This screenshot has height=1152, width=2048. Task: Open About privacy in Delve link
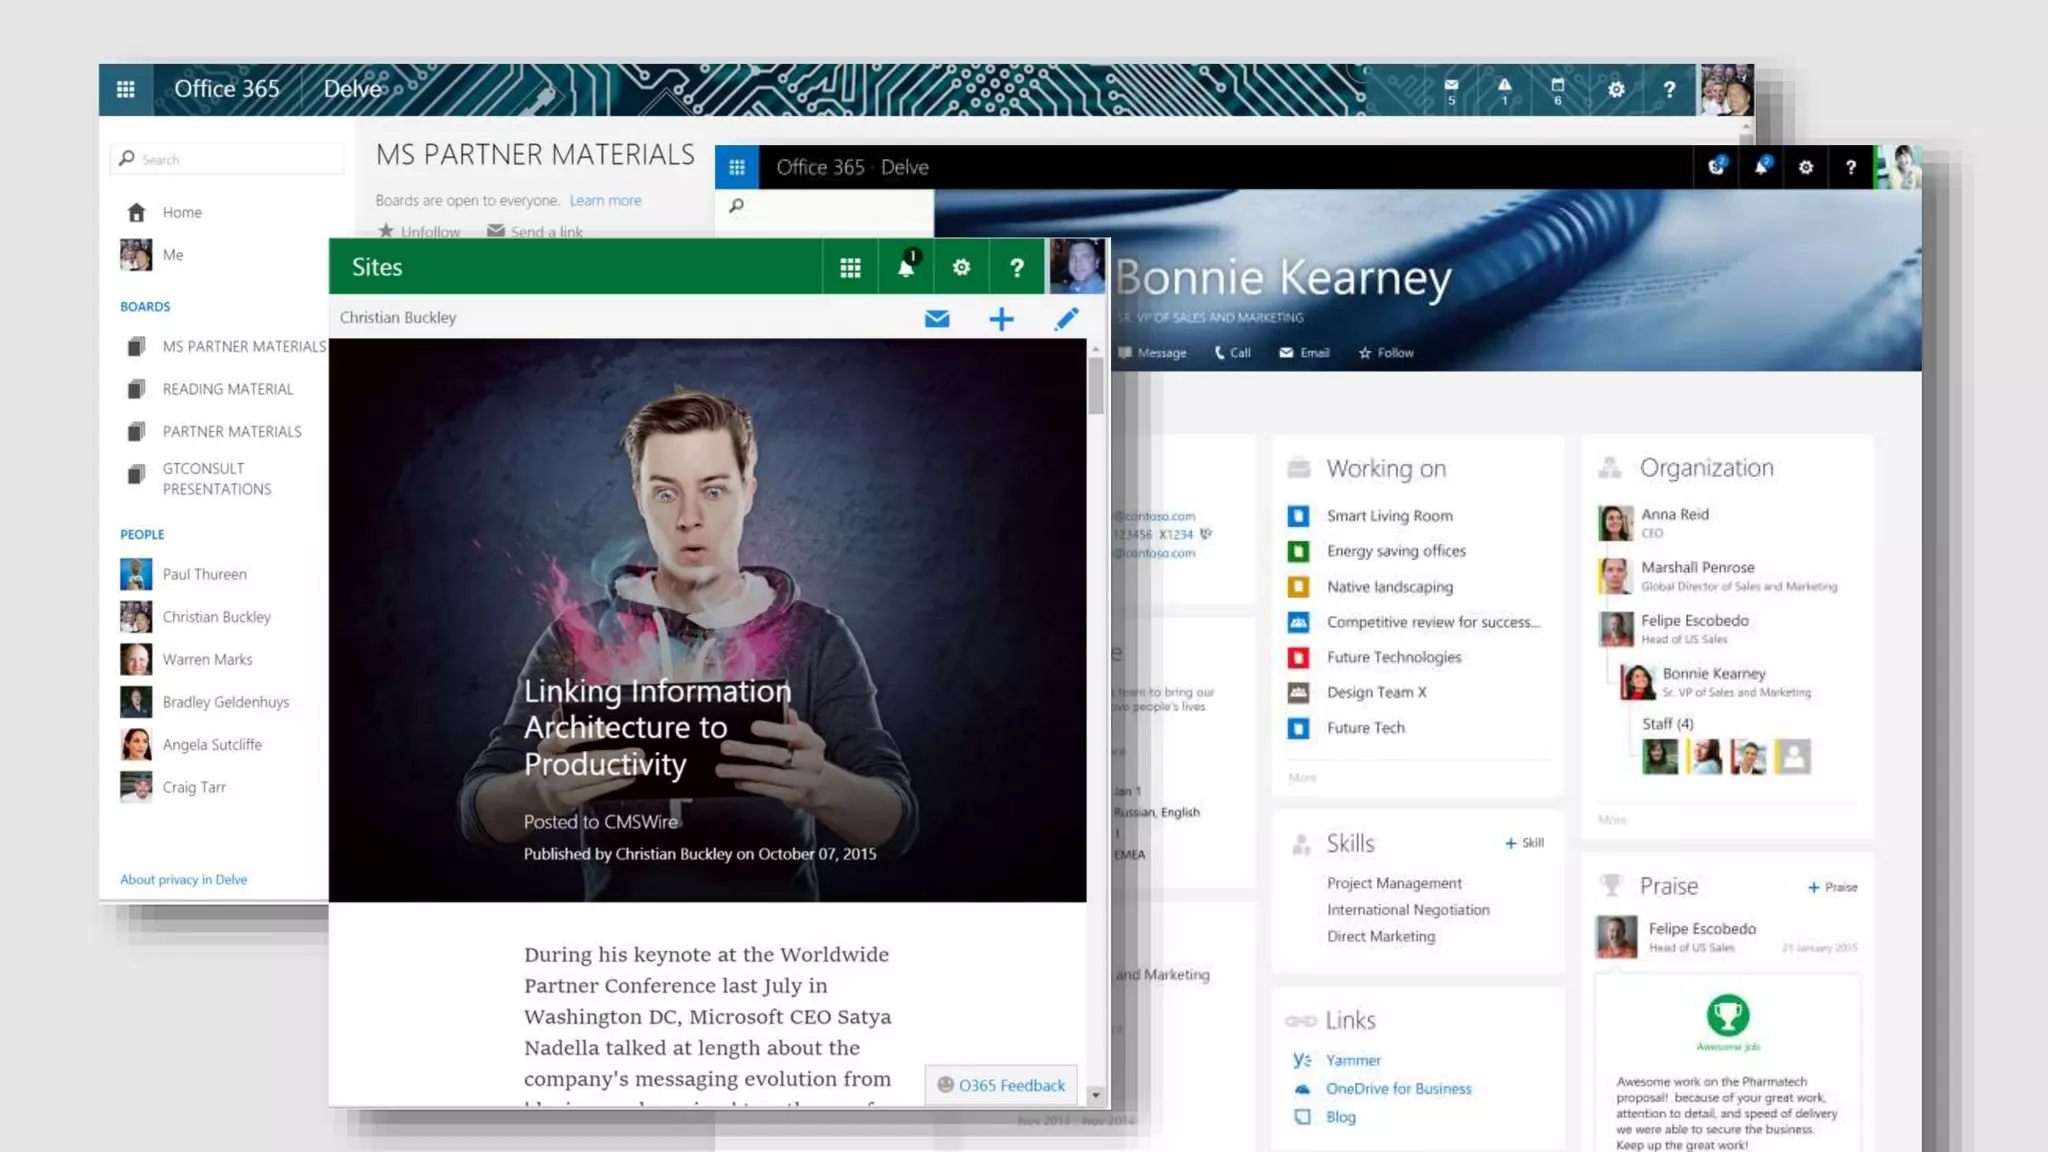point(184,879)
